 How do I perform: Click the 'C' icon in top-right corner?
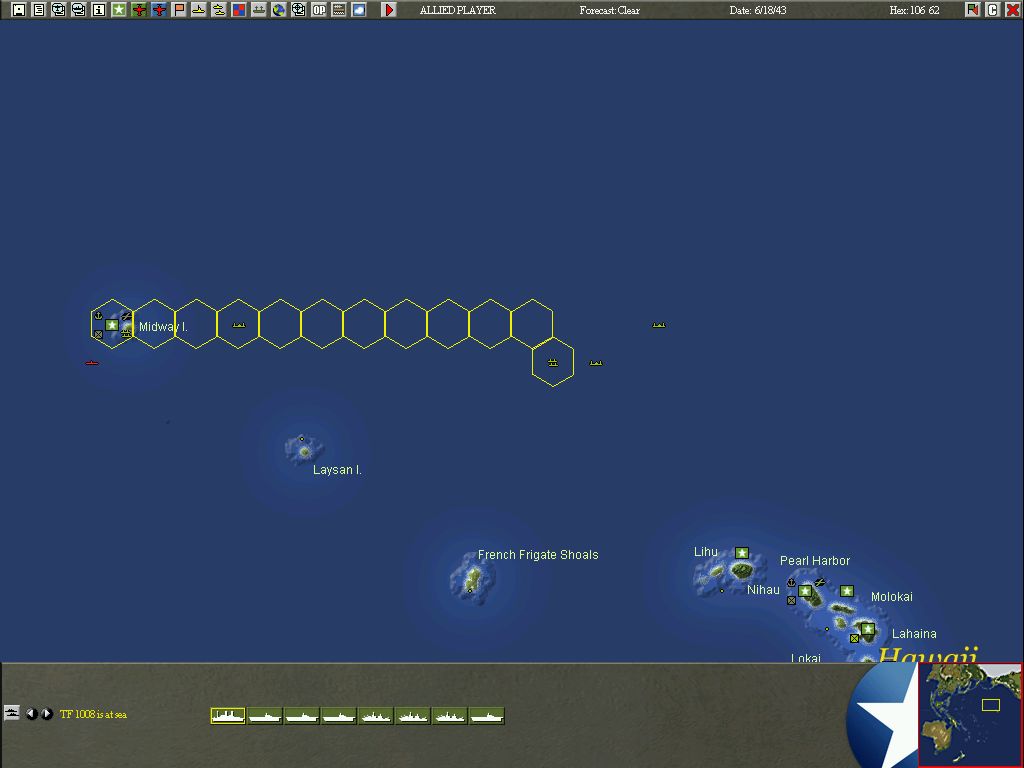[x=993, y=10]
